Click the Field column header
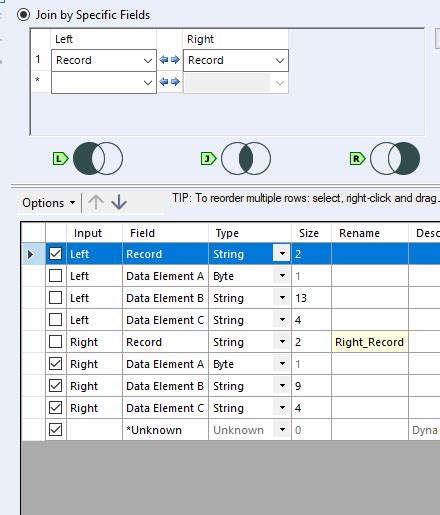440x515 pixels. pyautogui.click(x=142, y=233)
